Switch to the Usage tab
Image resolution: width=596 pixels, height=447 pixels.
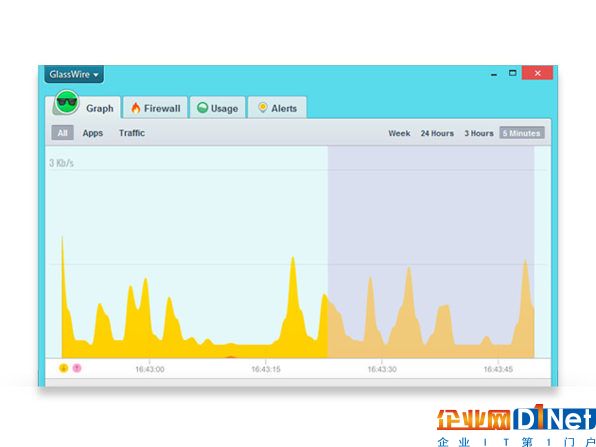tap(217, 108)
